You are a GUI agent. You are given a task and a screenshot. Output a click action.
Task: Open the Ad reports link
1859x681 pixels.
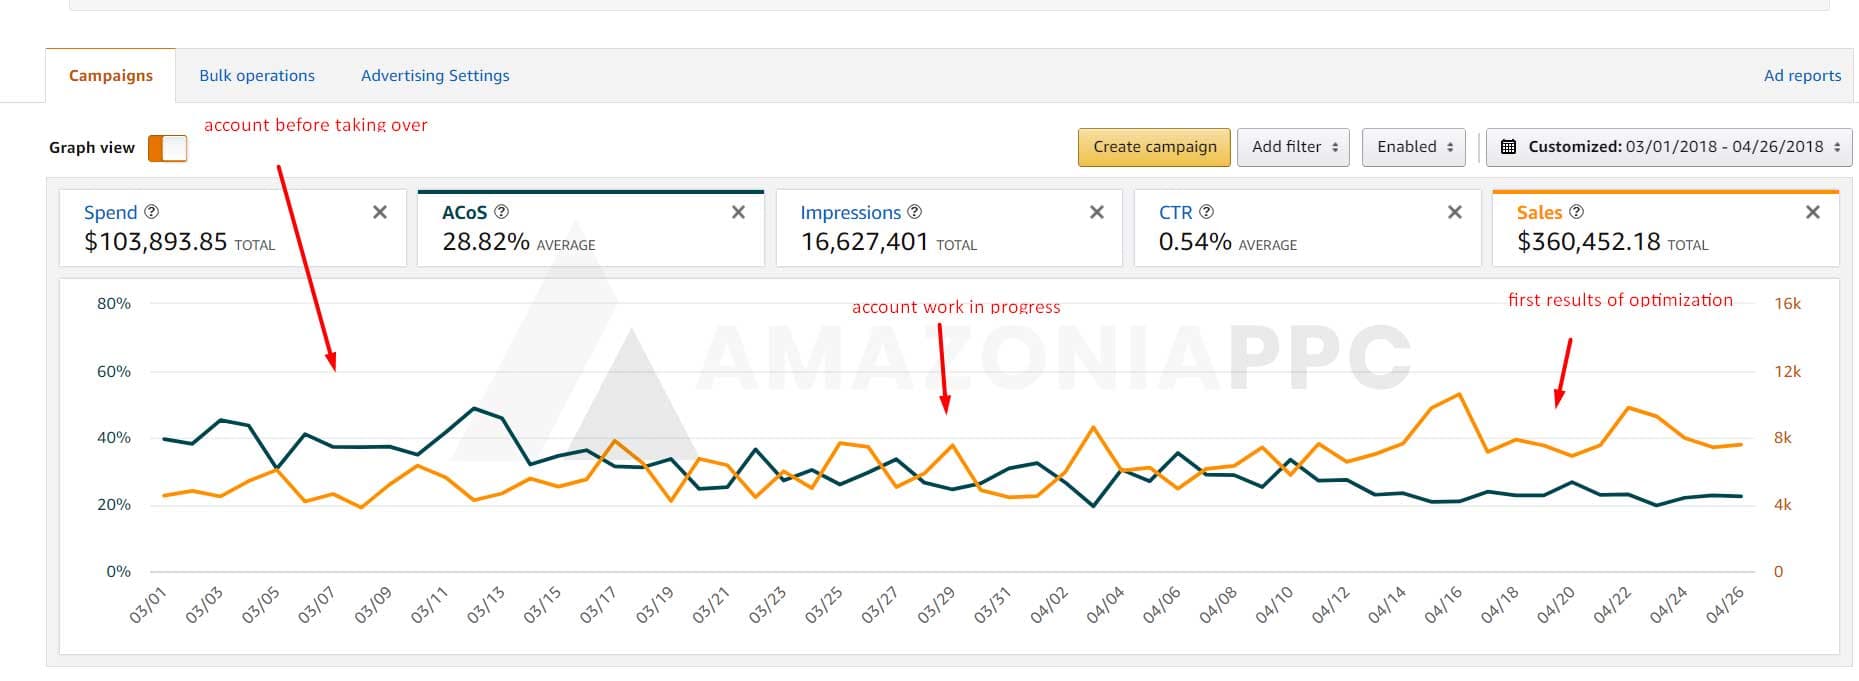click(x=1802, y=75)
